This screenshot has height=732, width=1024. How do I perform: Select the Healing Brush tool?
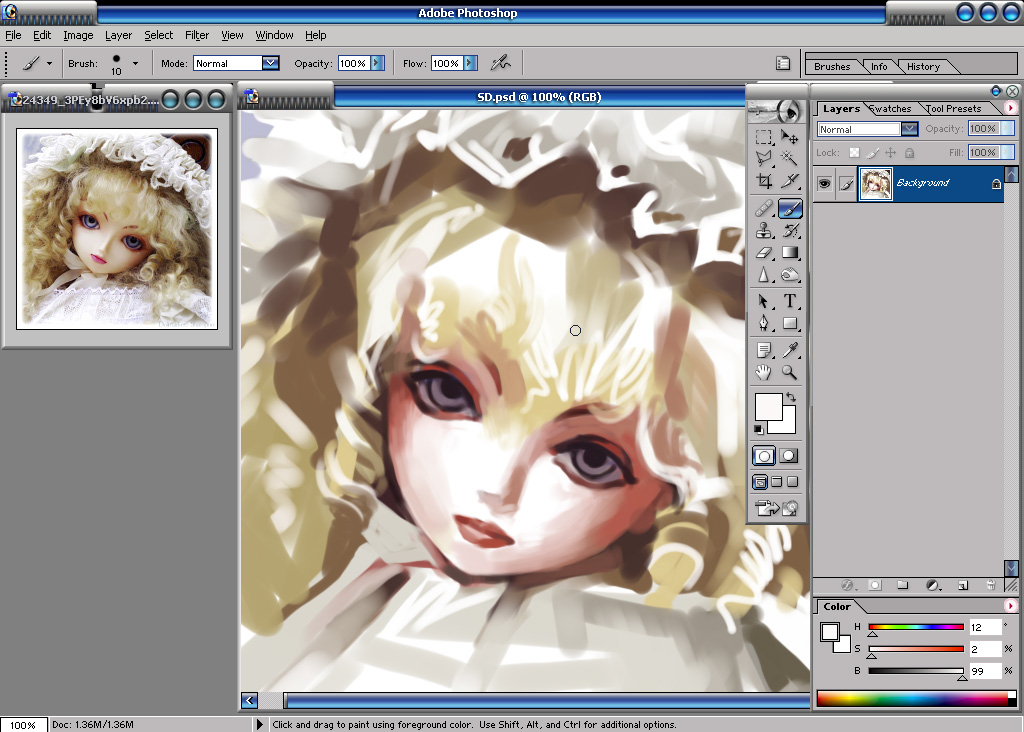click(x=763, y=208)
